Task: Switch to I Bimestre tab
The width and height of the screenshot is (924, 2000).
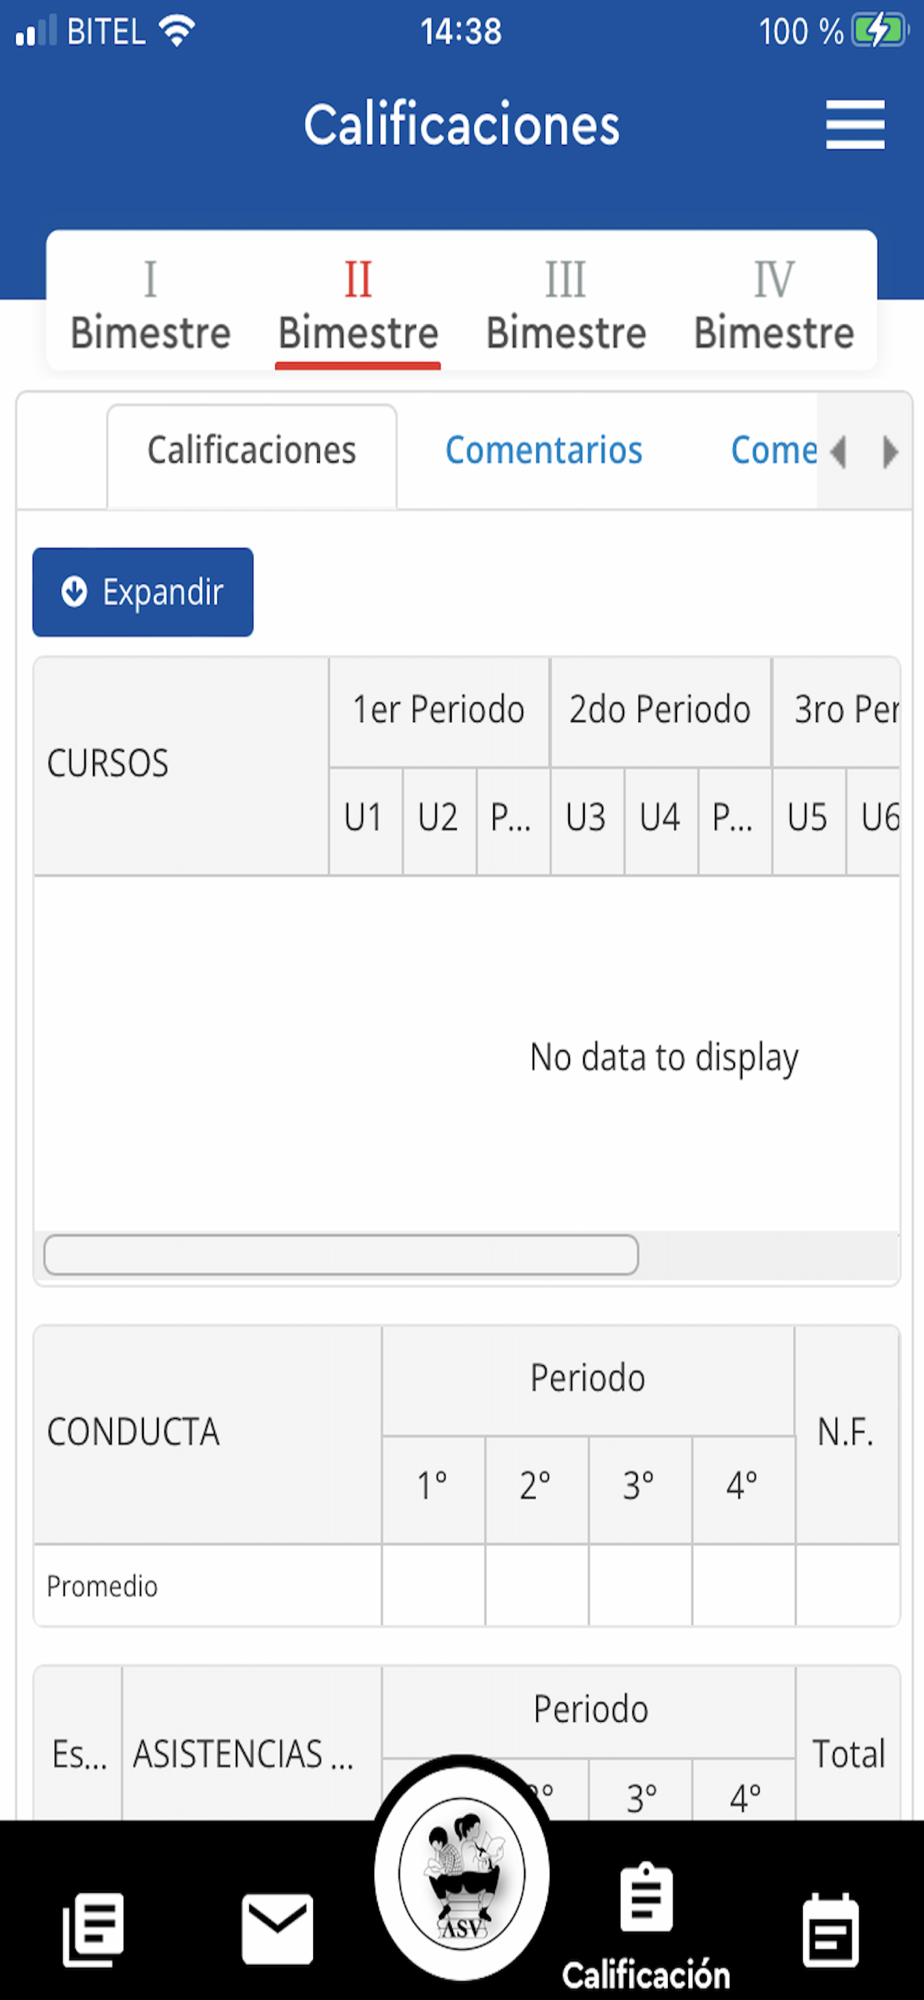Action: coord(150,305)
